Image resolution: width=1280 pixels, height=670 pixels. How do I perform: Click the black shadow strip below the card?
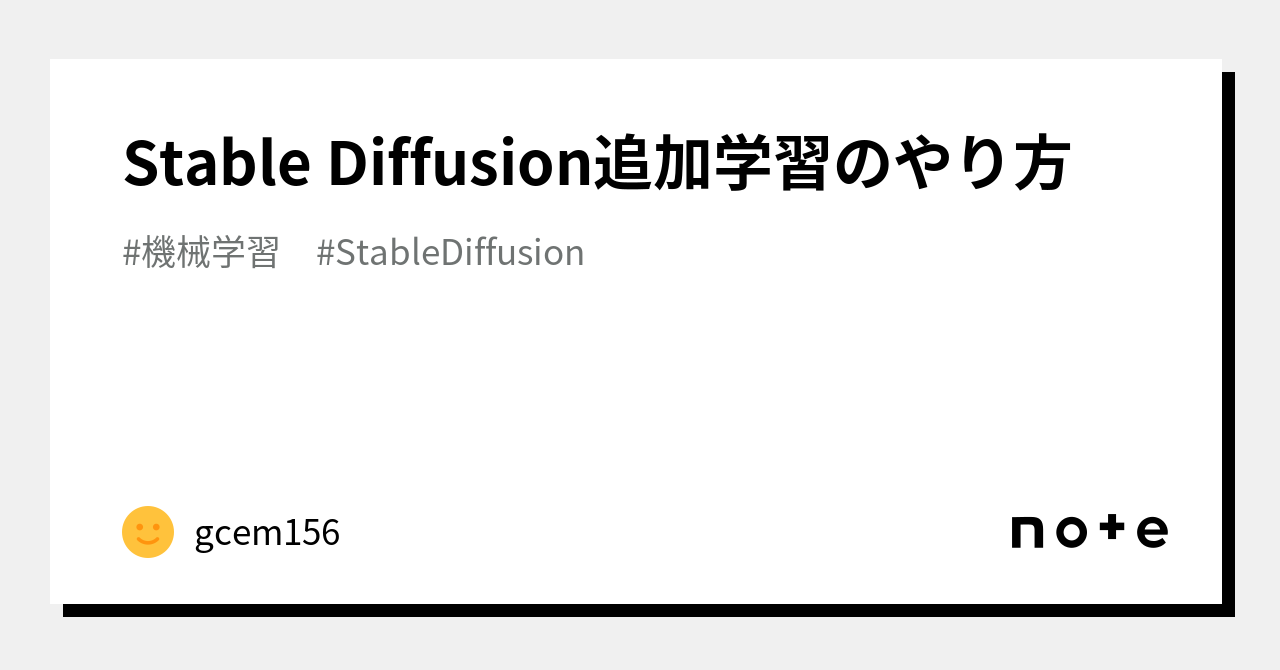click(x=640, y=610)
